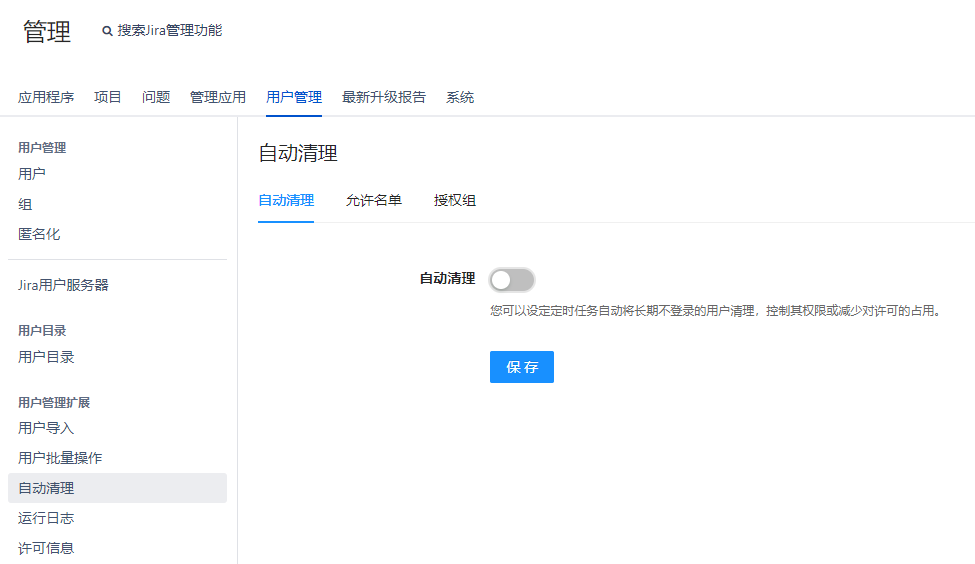Viewport: 975px width, 564px height.
Task: Click the 保存 button
Action: [521, 367]
